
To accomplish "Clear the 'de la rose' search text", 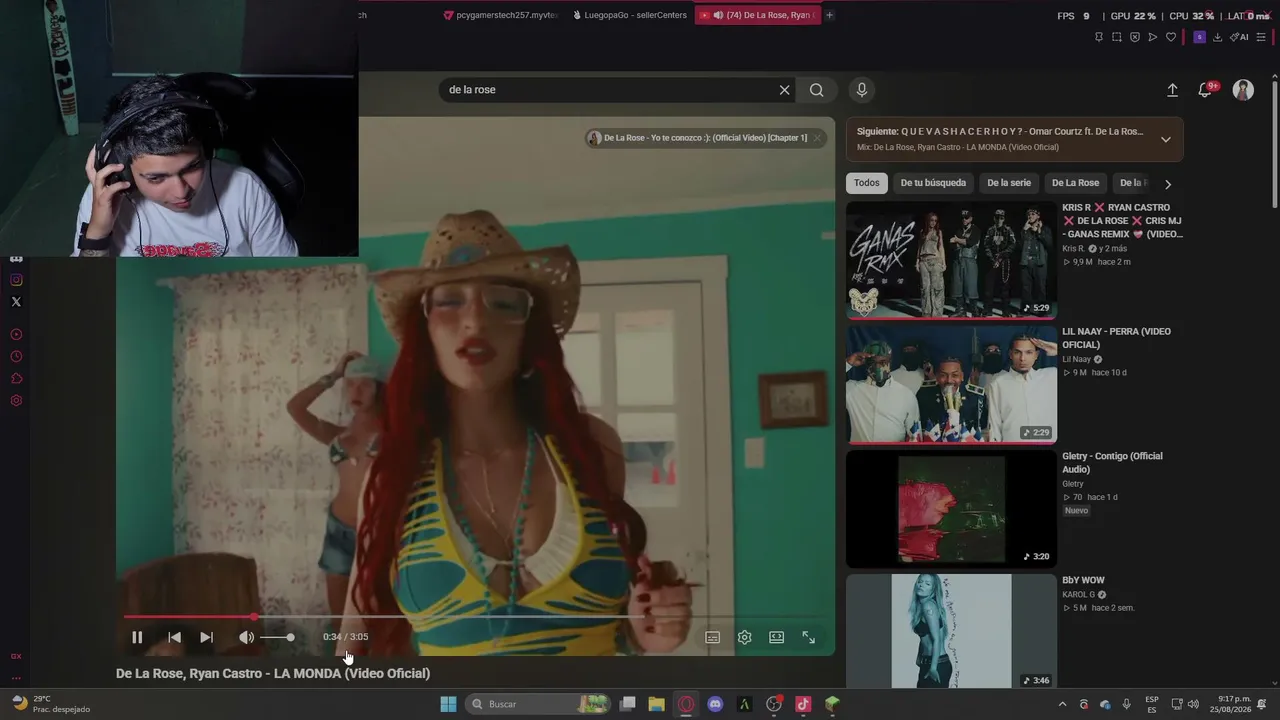I will pos(784,90).
